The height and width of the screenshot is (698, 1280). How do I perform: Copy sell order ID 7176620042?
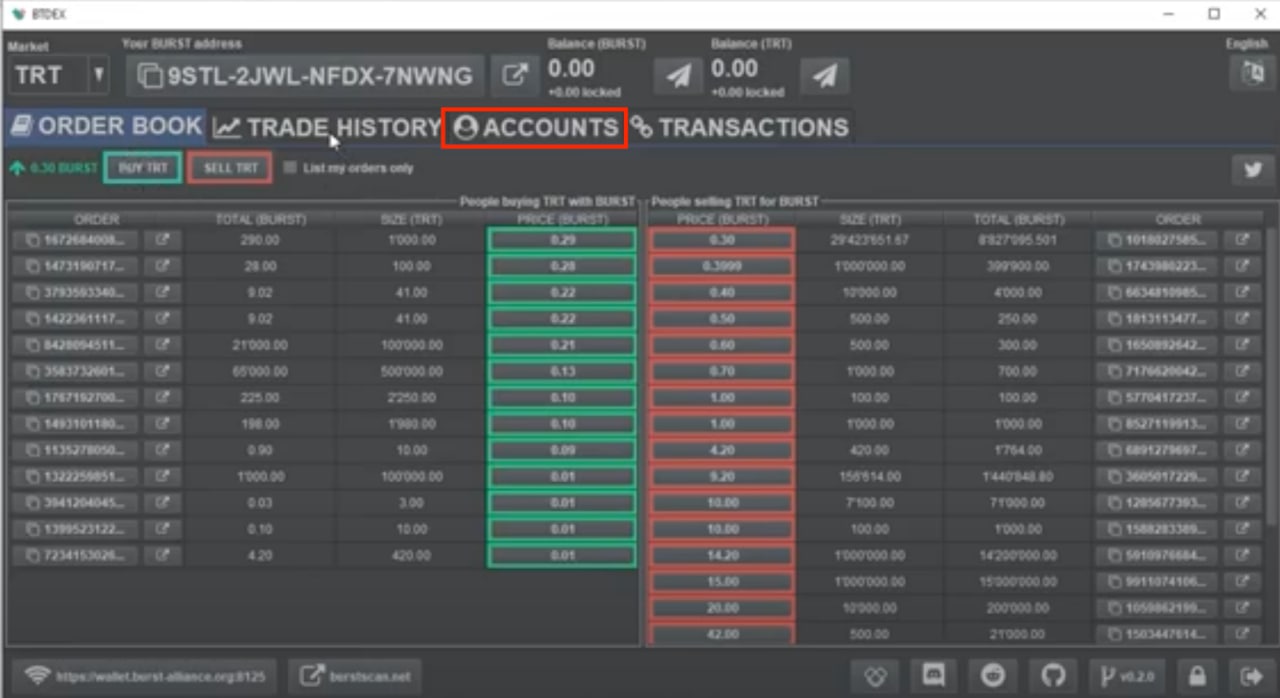(1157, 372)
